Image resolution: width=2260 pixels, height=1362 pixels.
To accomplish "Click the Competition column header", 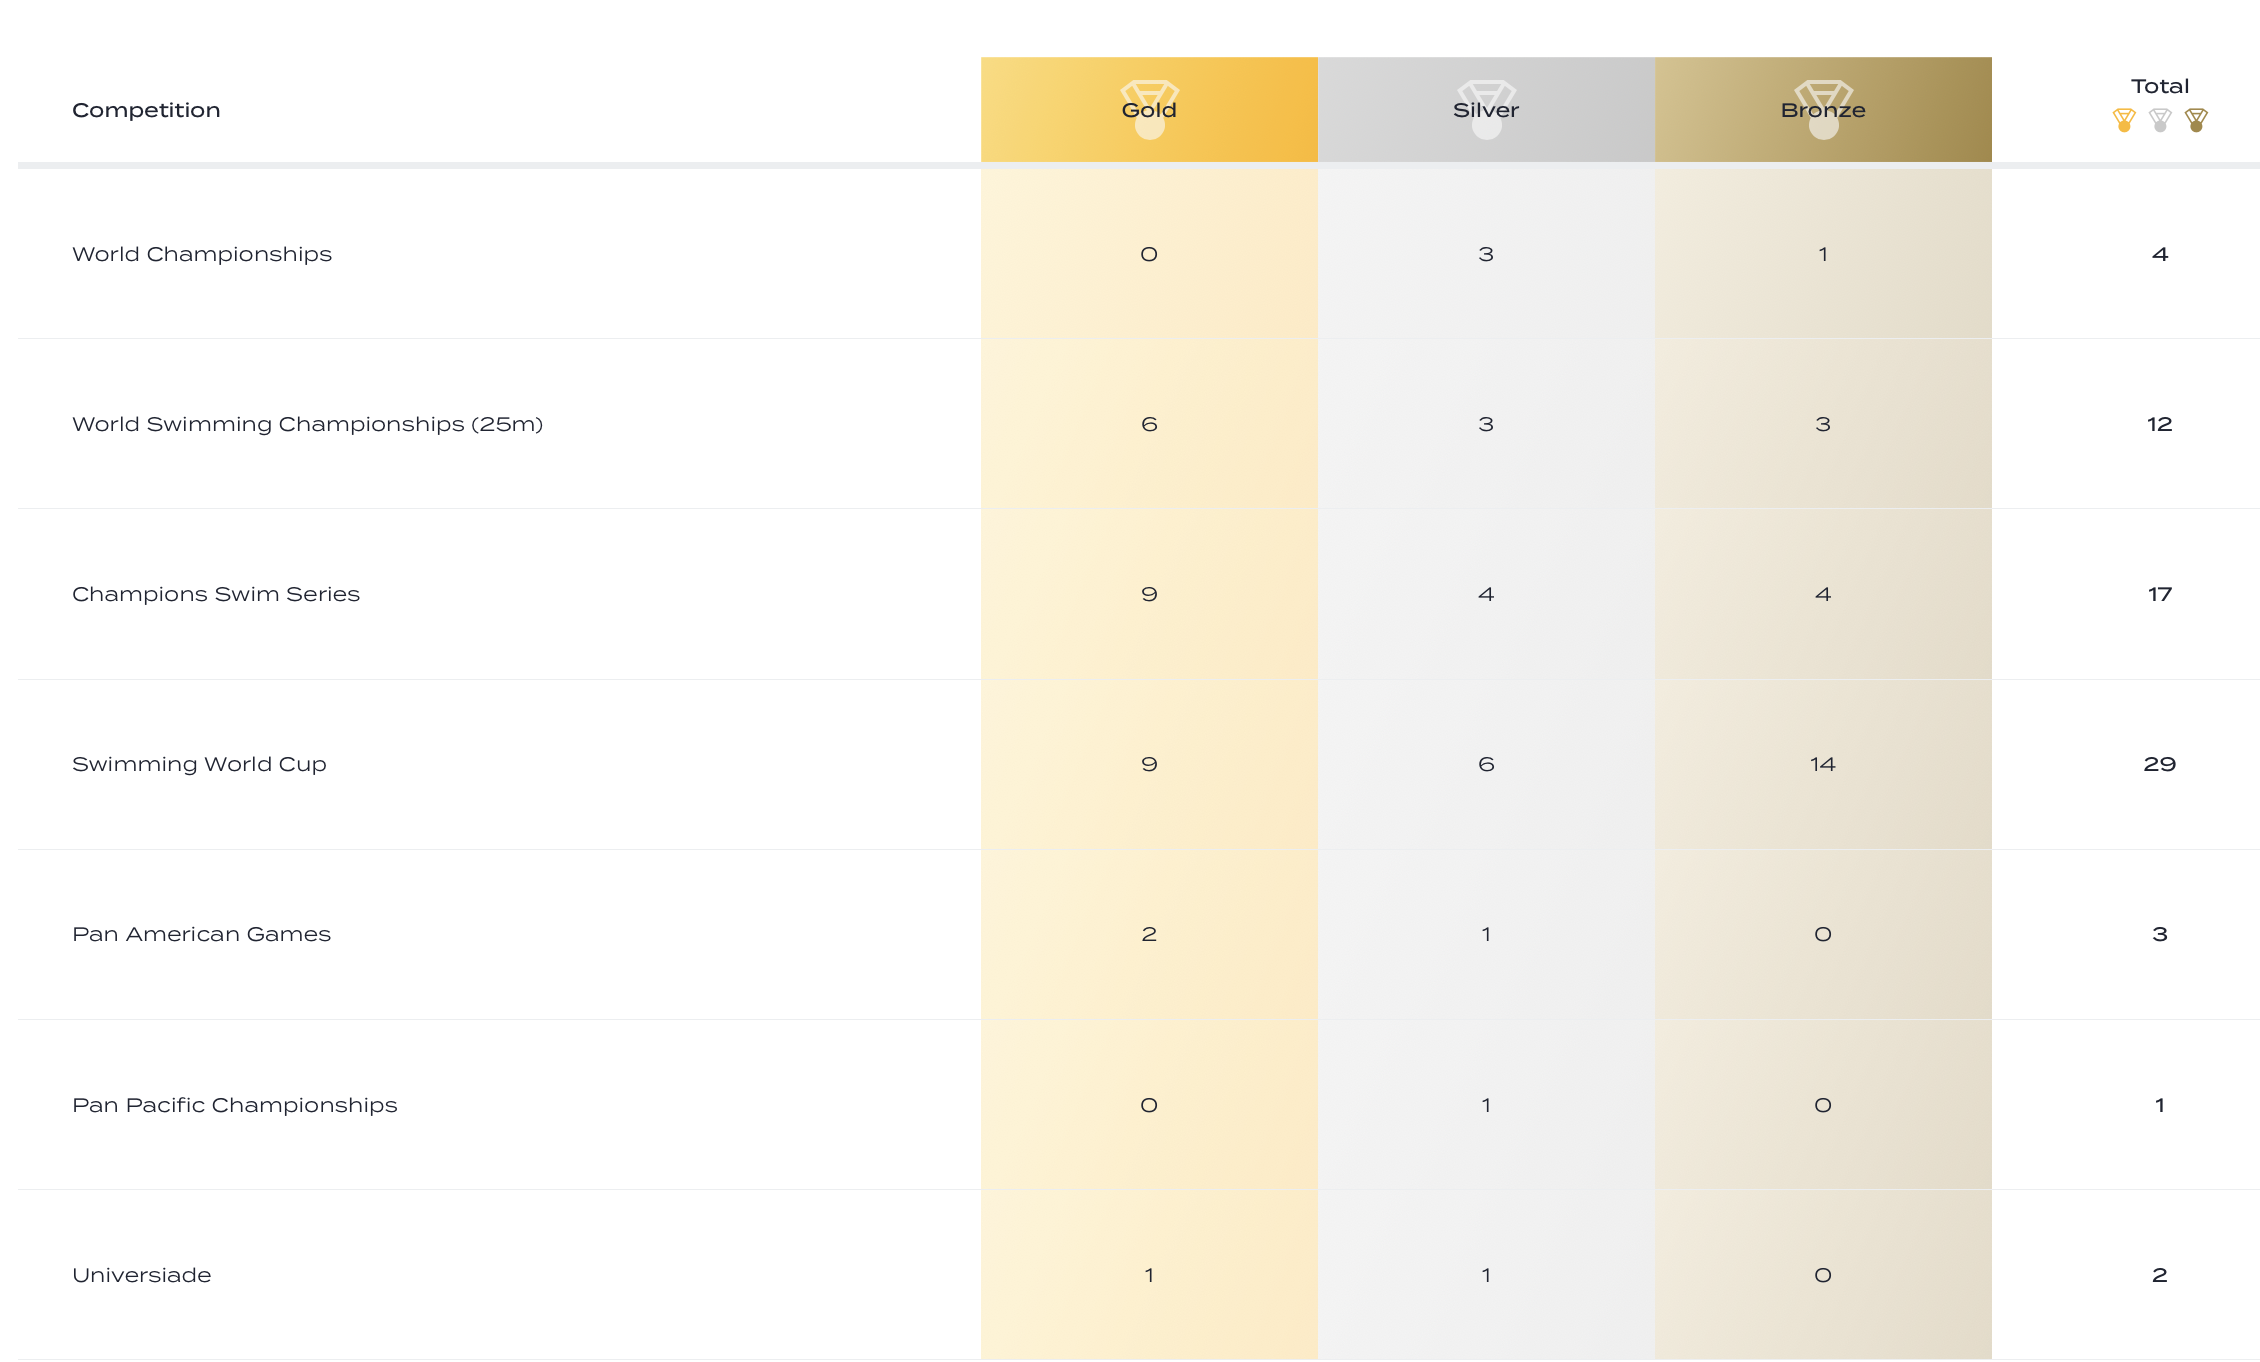I will [x=146, y=110].
